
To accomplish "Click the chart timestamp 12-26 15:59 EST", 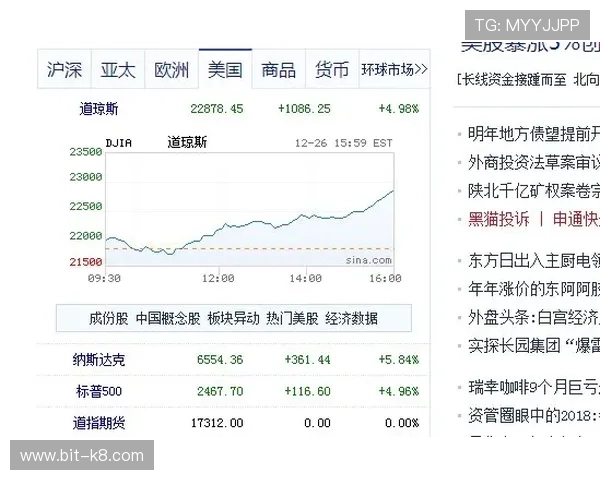I will click(x=344, y=143).
